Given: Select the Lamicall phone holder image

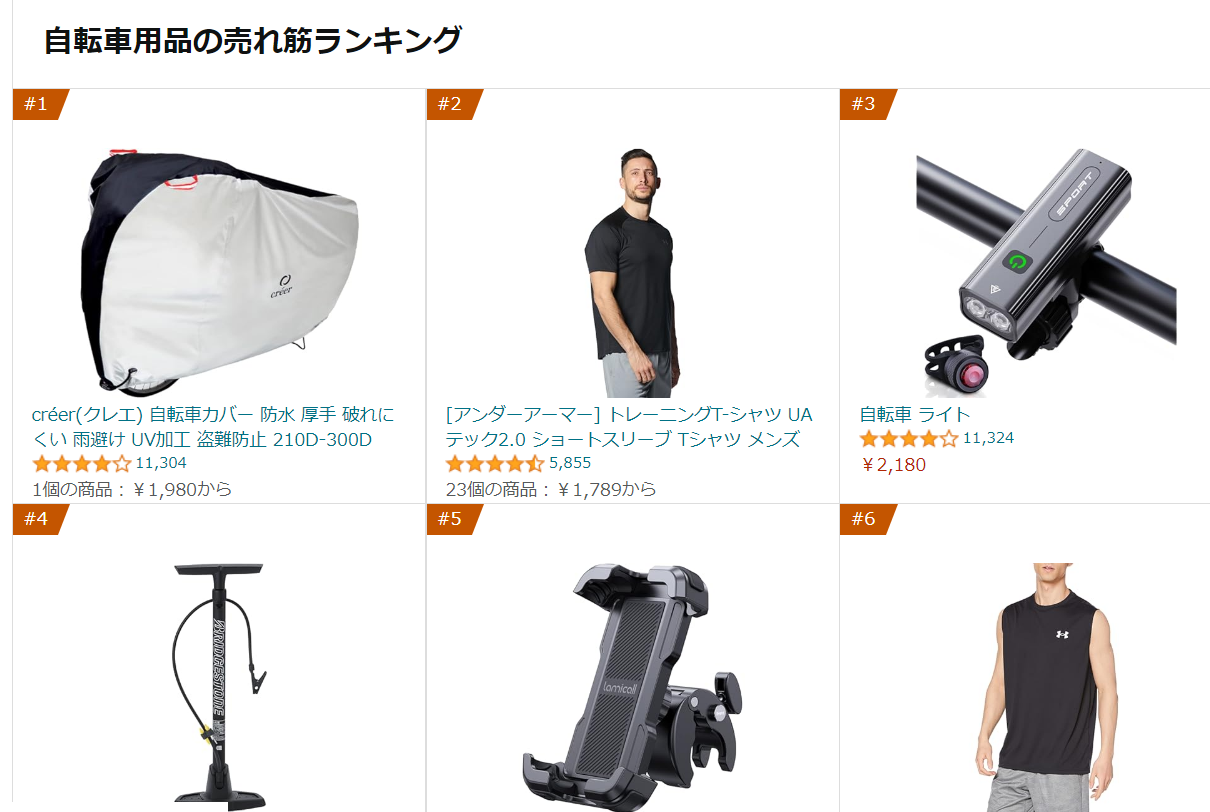Looking at the screenshot, I should point(632,686).
